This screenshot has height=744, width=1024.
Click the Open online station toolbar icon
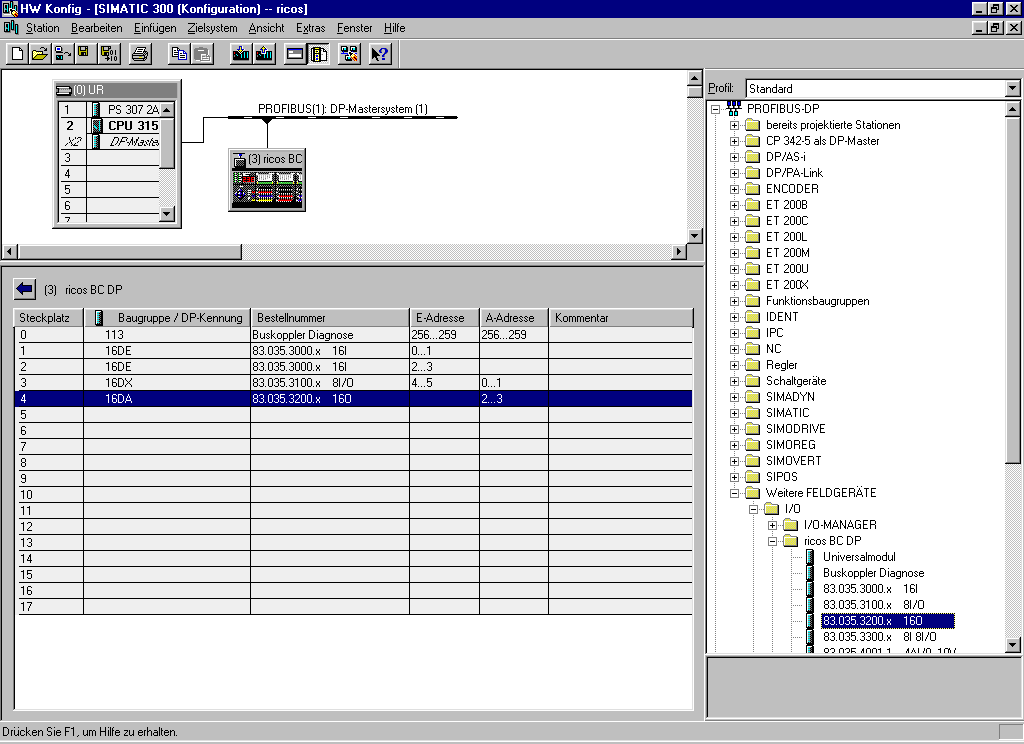(x=63, y=54)
